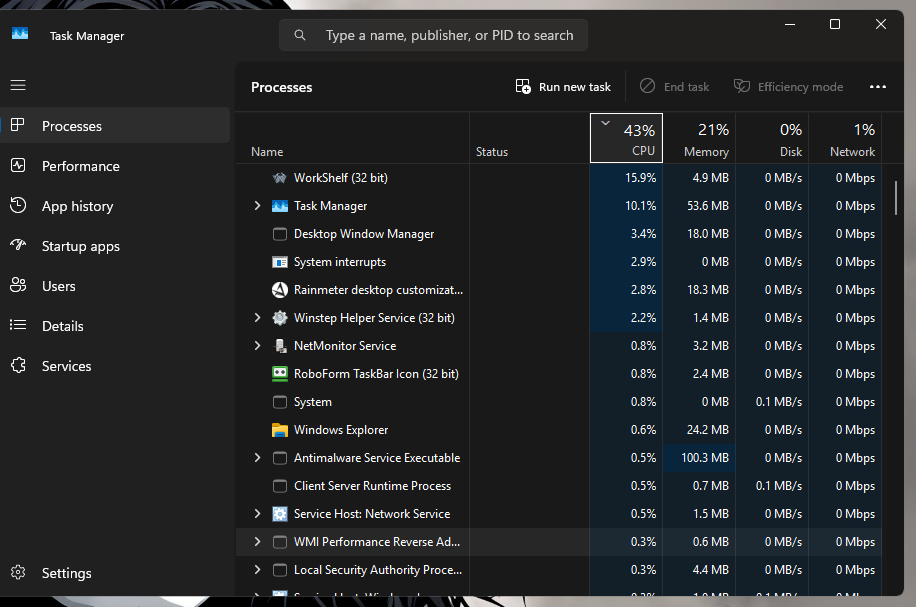
Task: Click the NetMonitor Service icon
Action: pos(280,346)
